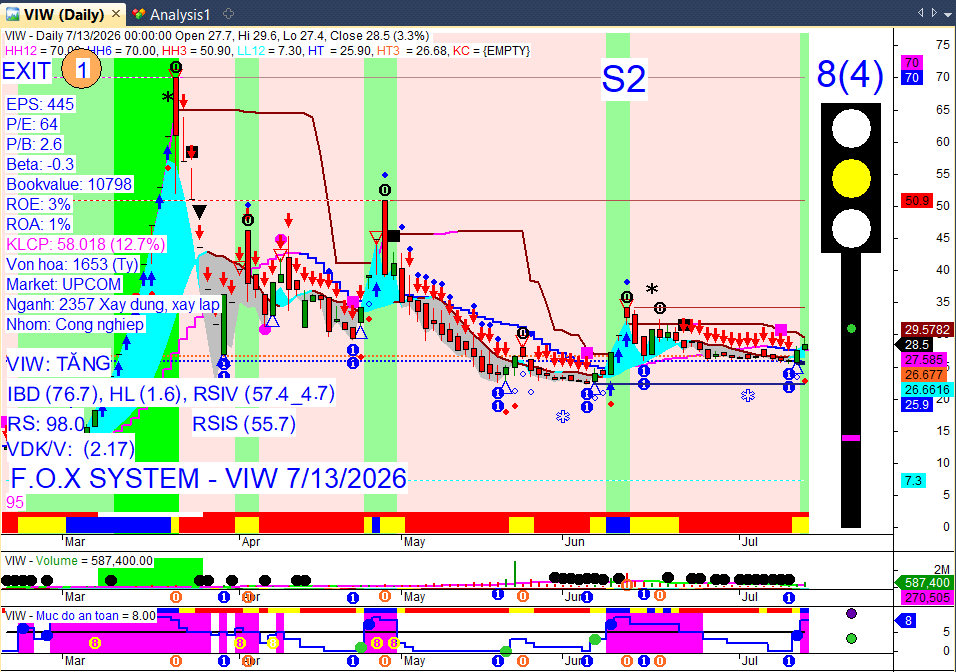Open the tab list dropdown arrow
The image size is (956, 672).
pyautogui.click(x=948, y=12)
